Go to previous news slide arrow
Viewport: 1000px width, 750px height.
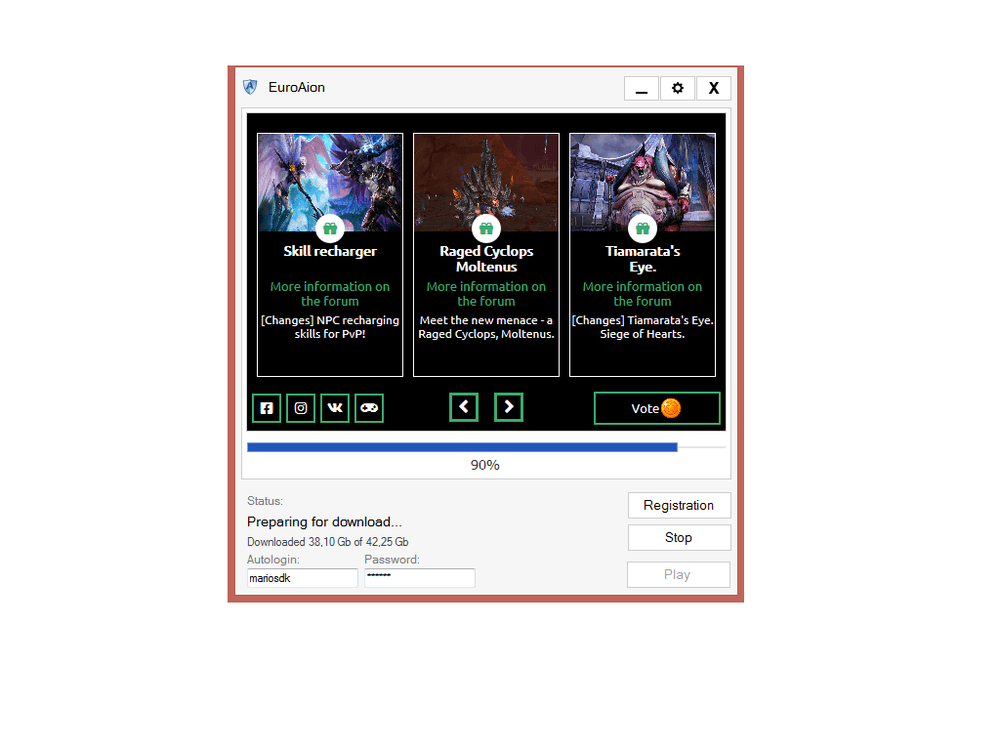464,406
